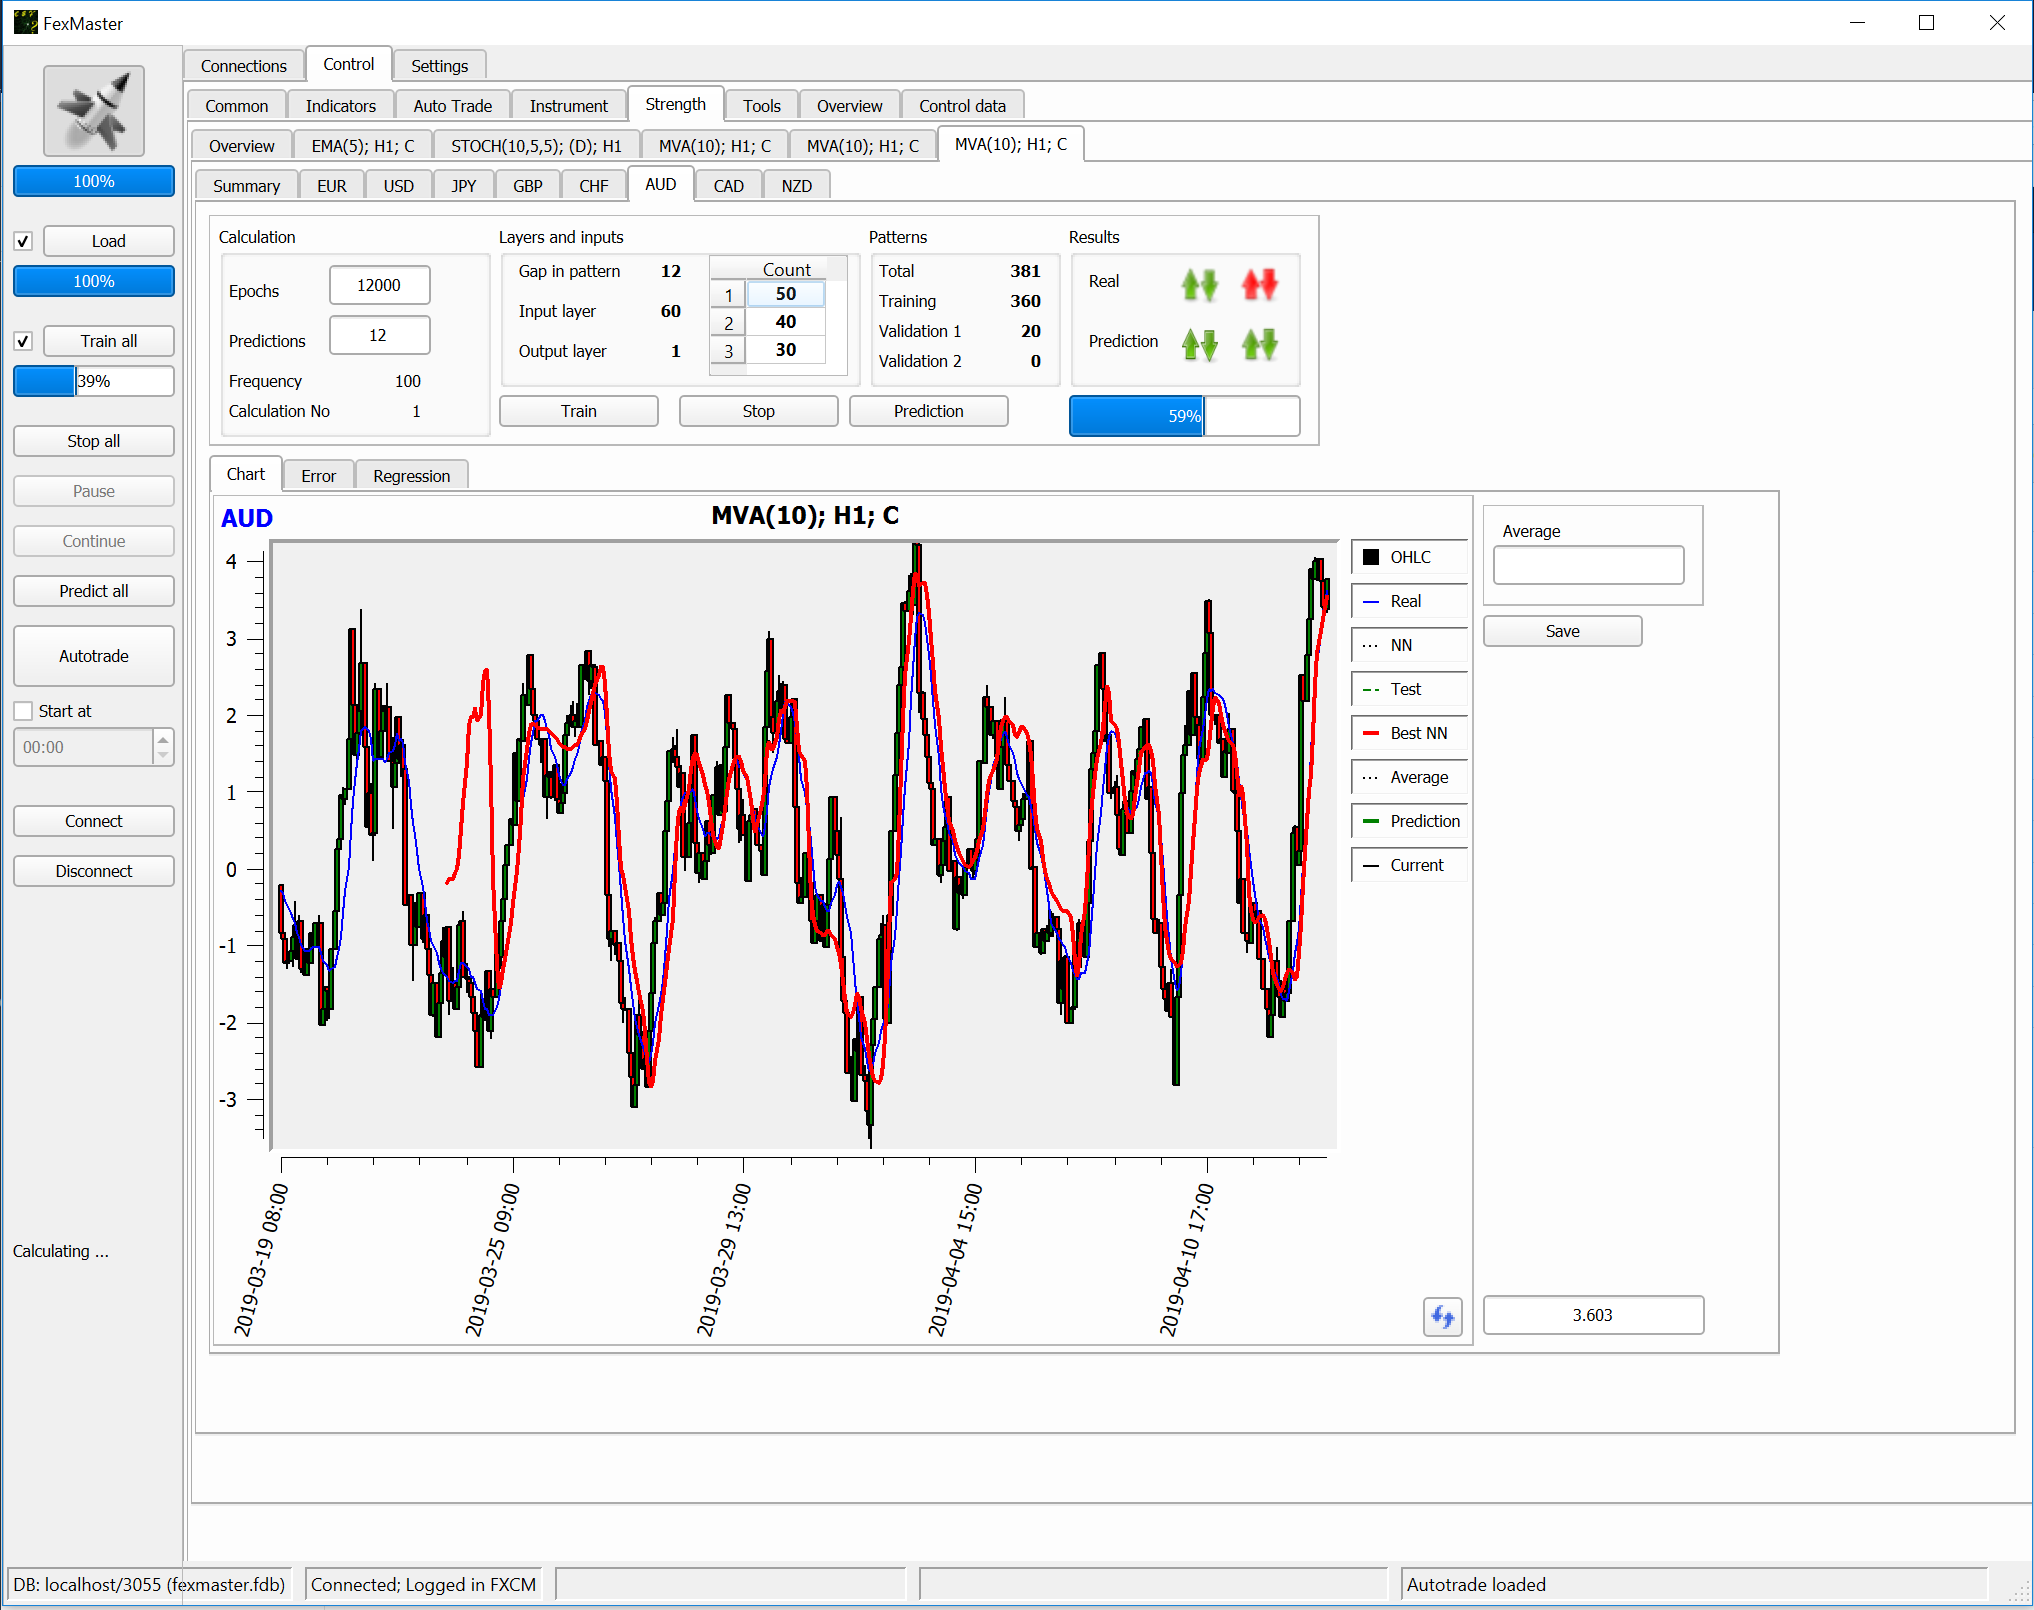Click the blue refresh chart icon

[1442, 1316]
